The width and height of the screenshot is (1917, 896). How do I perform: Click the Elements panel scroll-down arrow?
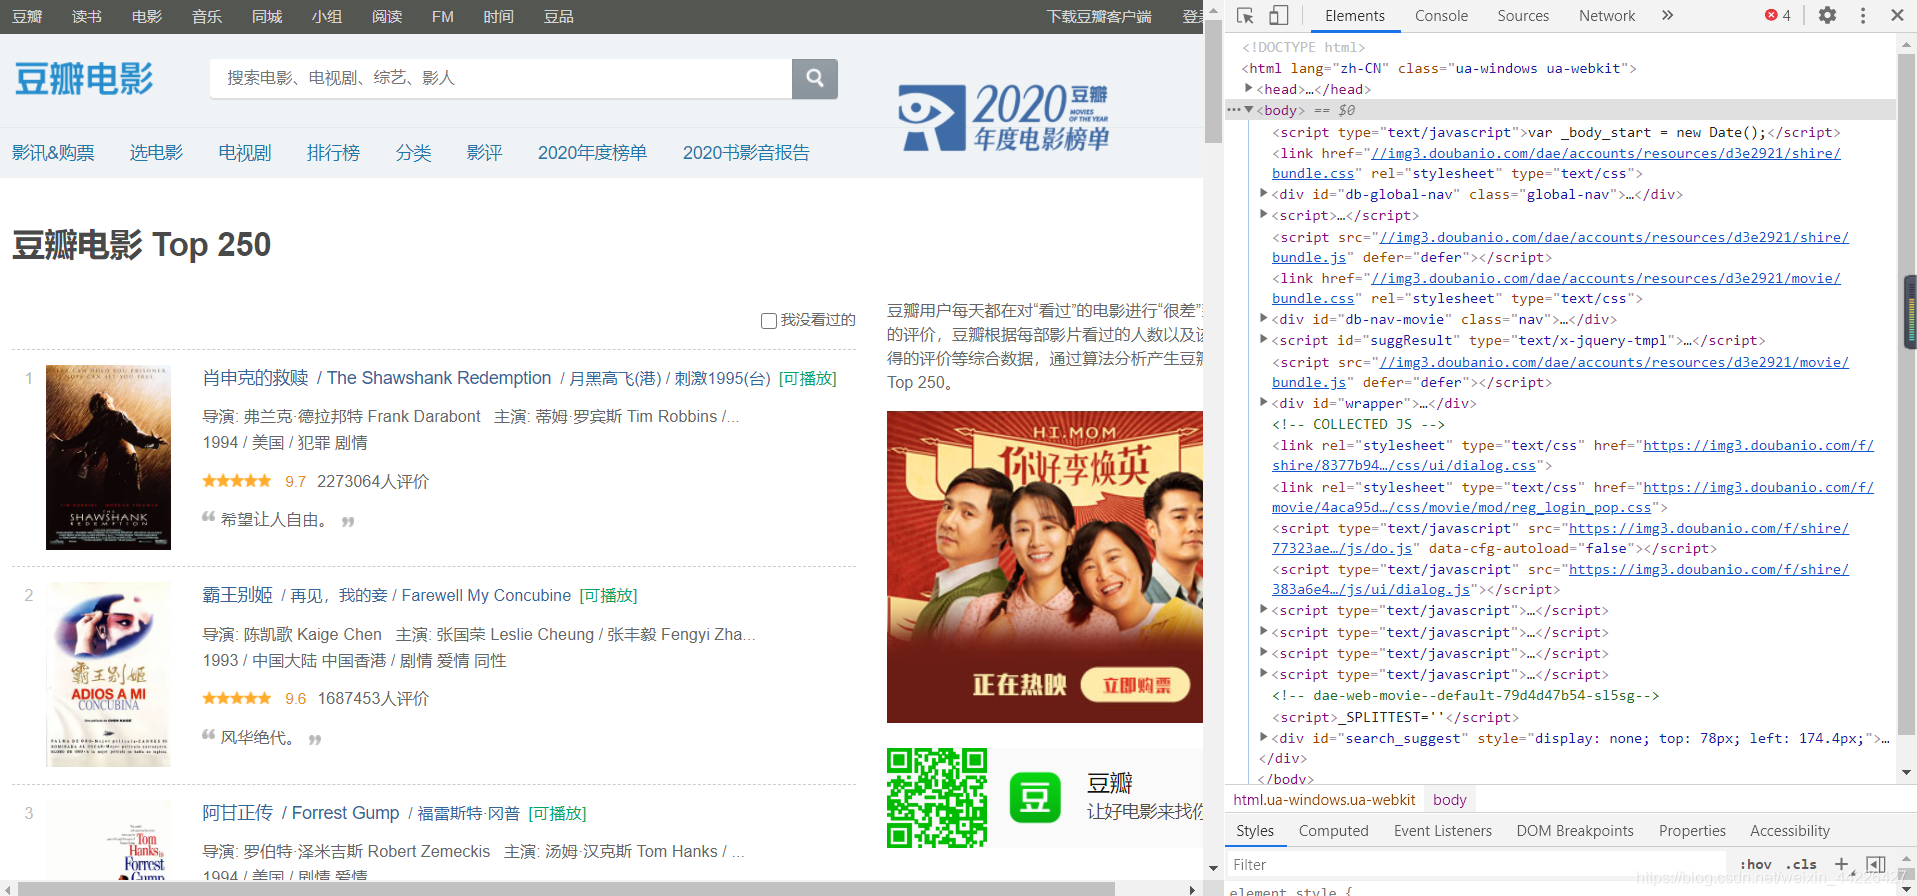click(x=1906, y=773)
